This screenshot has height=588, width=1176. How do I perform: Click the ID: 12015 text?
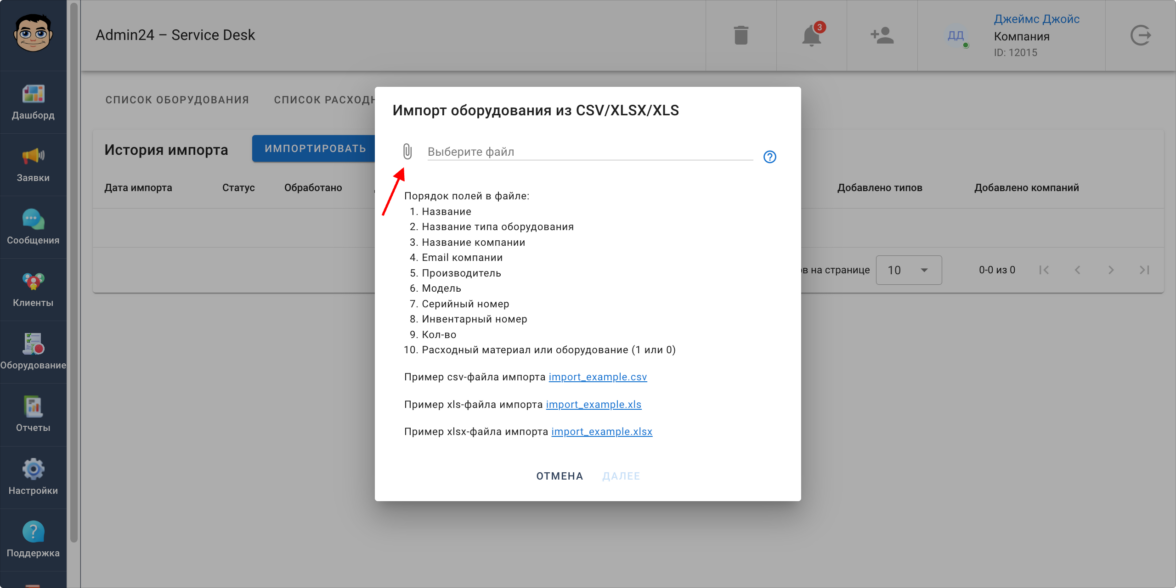tap(1016, 52)
